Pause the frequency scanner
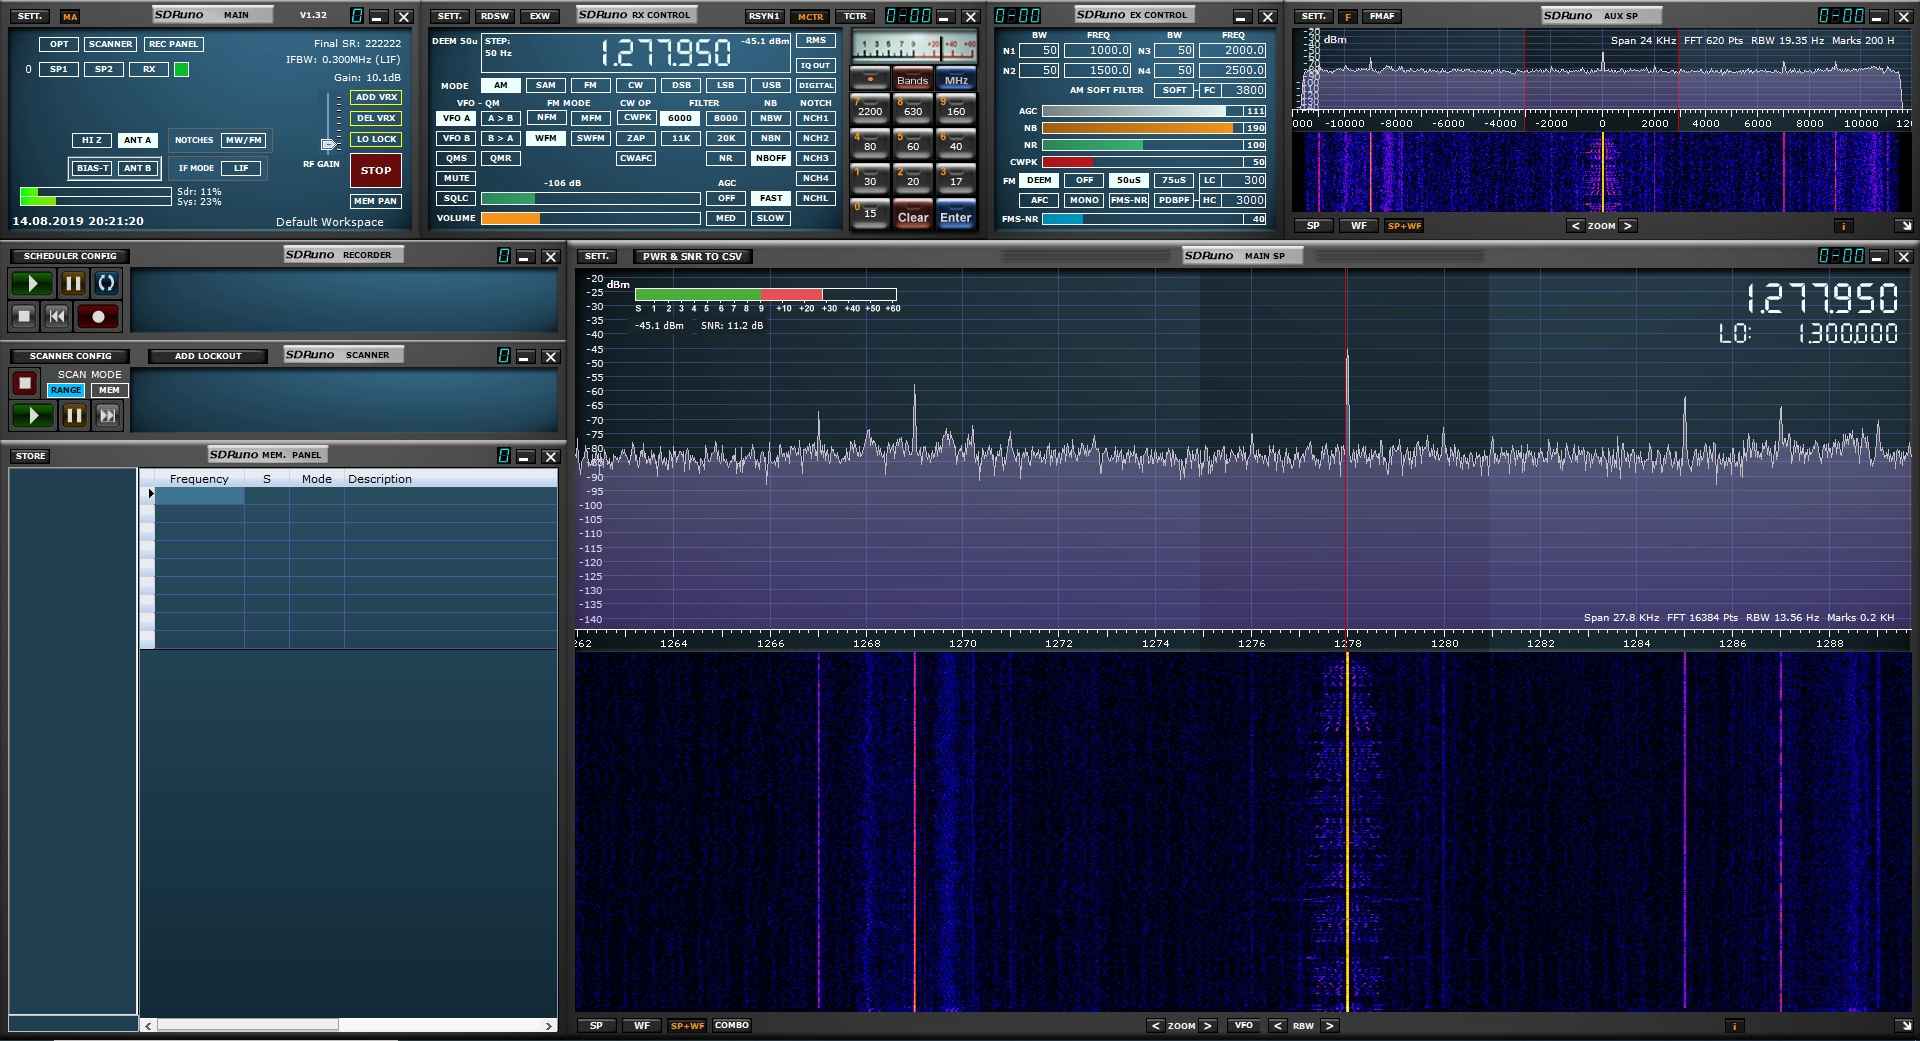Image resolution: width=1920 pixels, height=1041 pixels. [x=74, y=415]
